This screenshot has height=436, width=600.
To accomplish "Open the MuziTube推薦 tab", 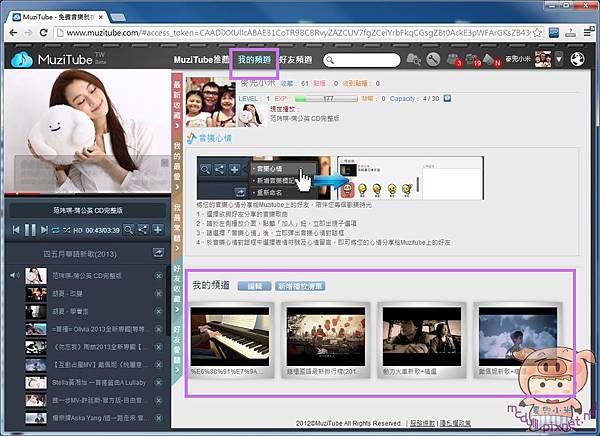I will (201, 60).
